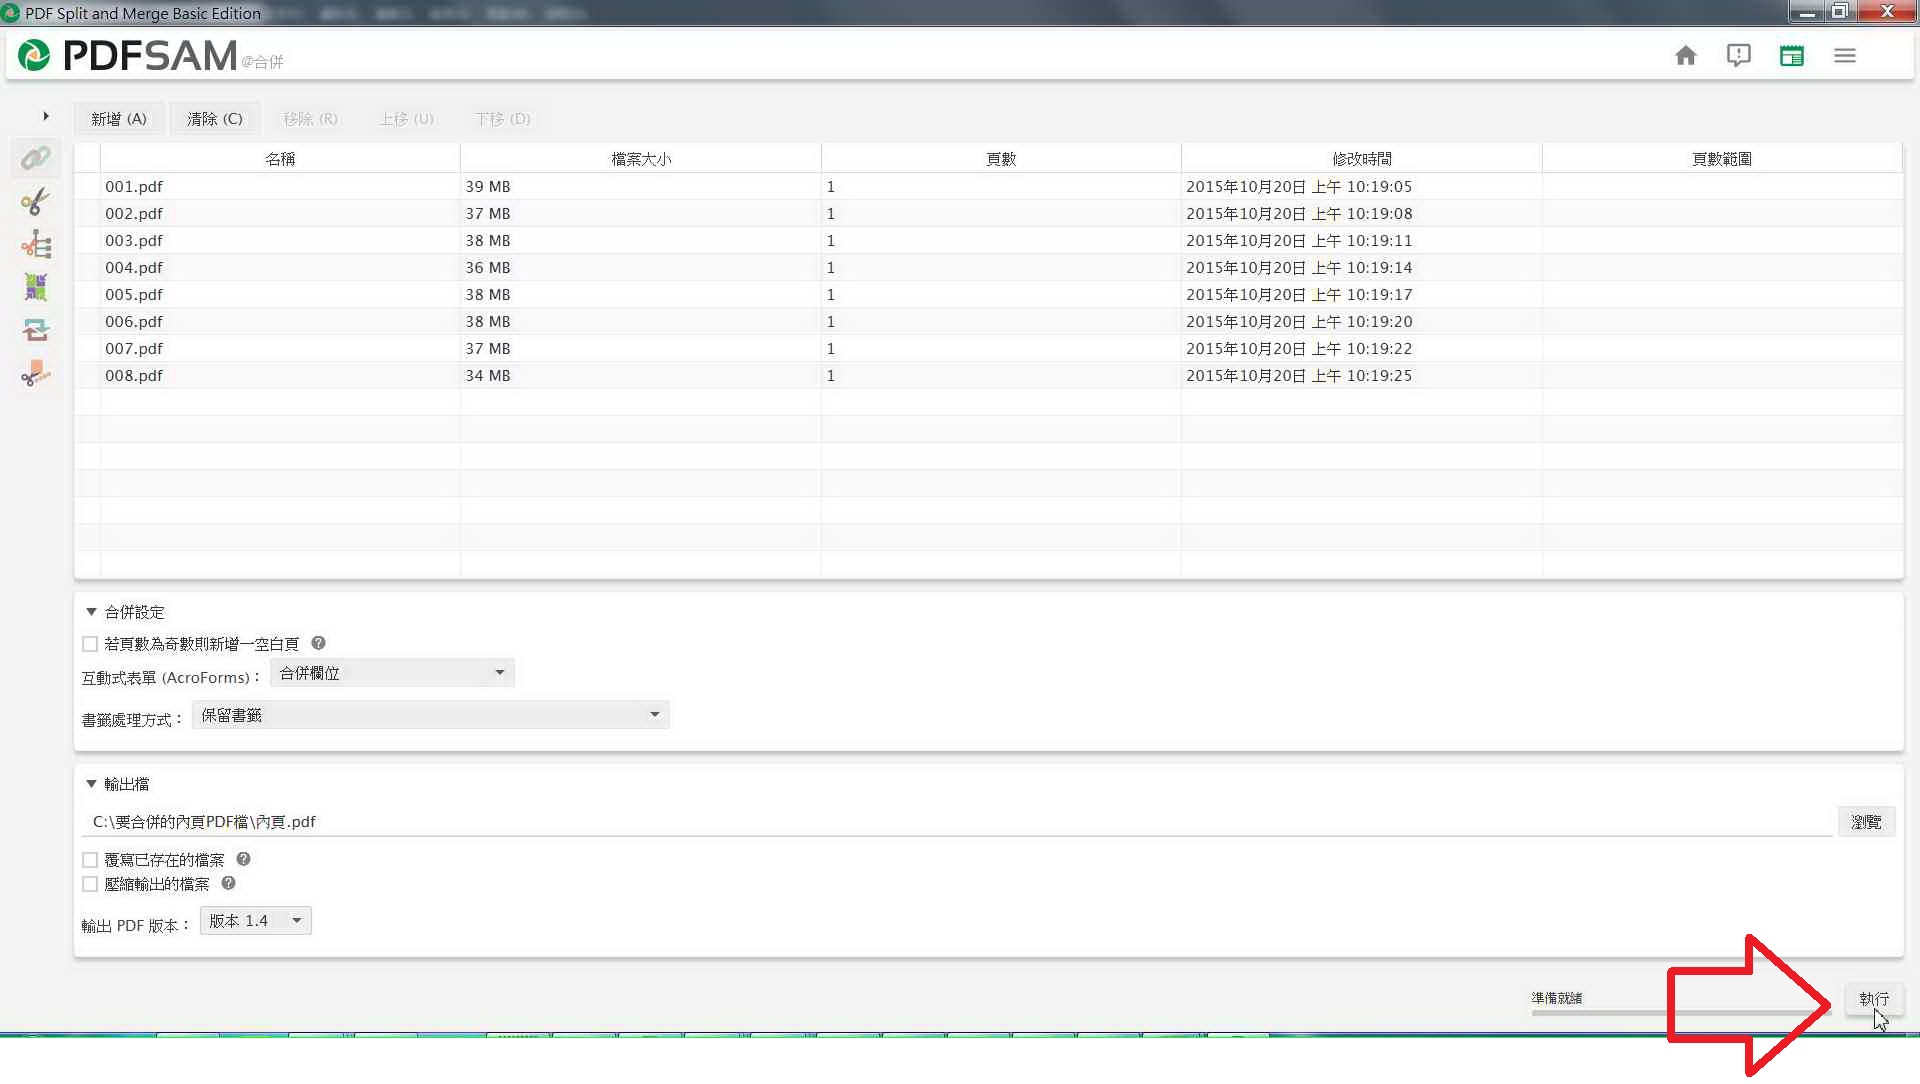Enable compress output file checkbox
This screenshot has width=1920, height=1084.
pos(90,884)
